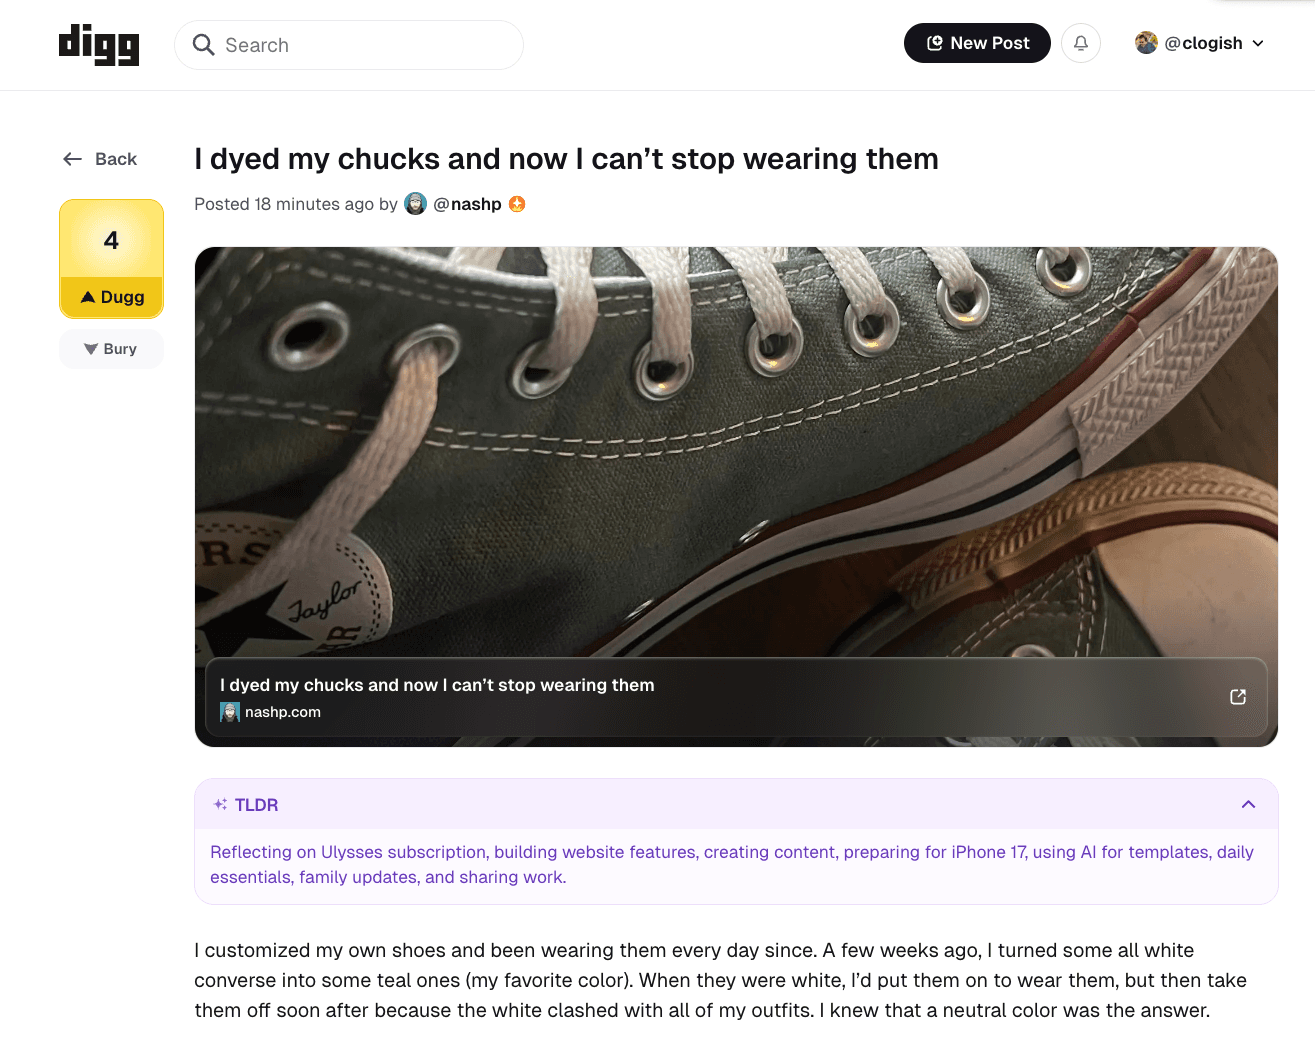Viewport: 1315px width, 1048px height.
Task: Bury this post
Action: coord(111,349)
